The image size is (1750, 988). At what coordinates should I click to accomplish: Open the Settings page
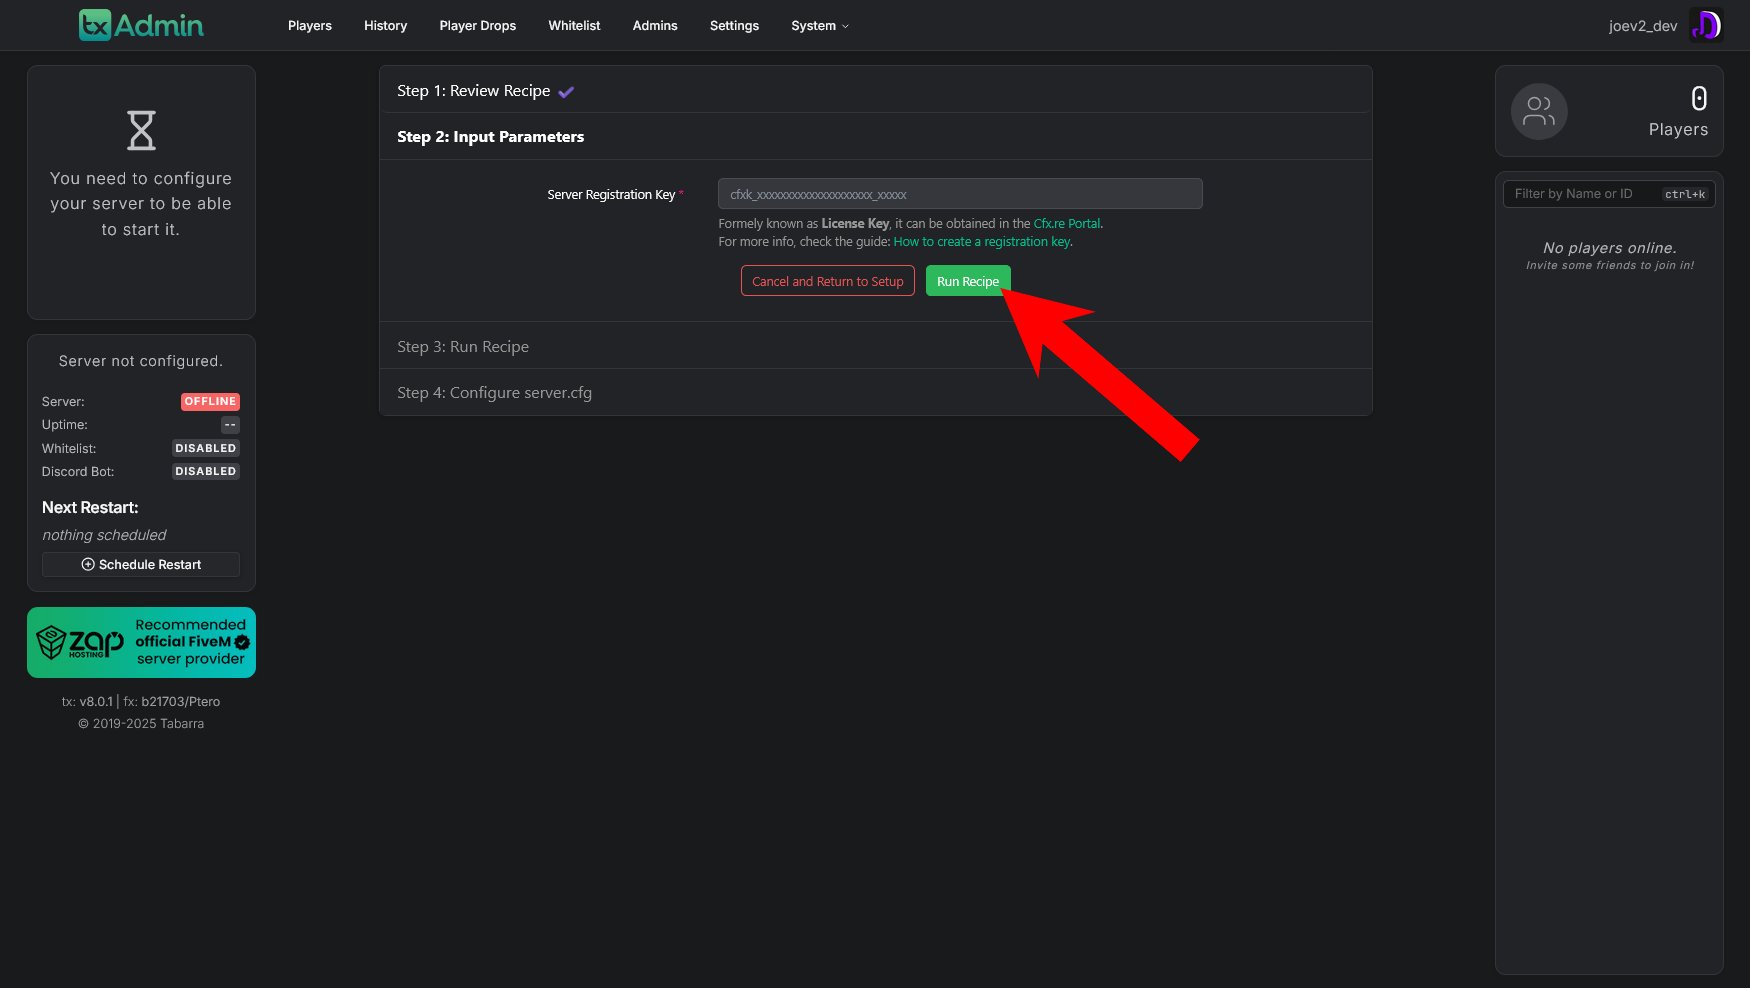pyautogui.click(x=734, y=26)
